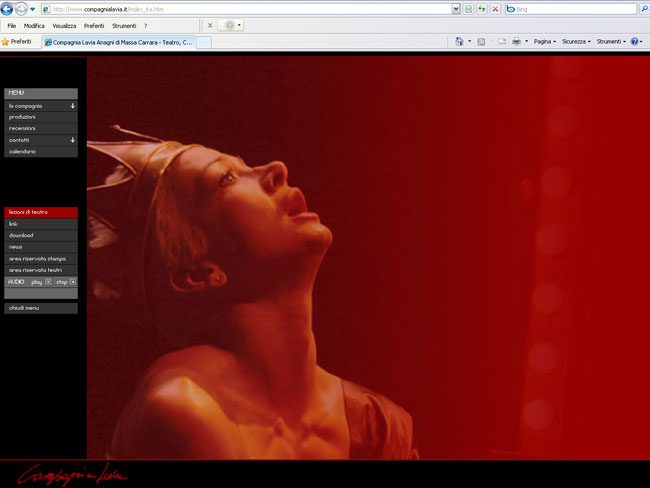The image size is (650, 488).
Task: Open the File menu
Action: [x=12, y=26]
